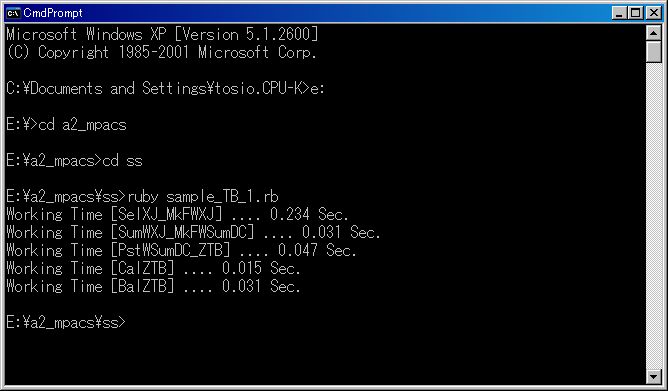Click the Microsoft Windows XP version line
The image size is (668, 391).
[162, 34]
